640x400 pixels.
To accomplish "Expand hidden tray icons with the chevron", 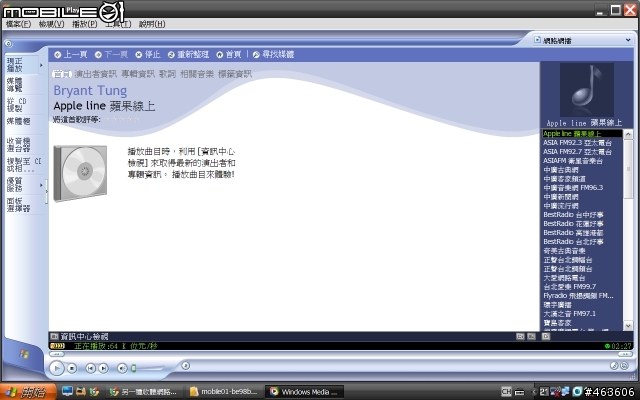I will 533,392.
